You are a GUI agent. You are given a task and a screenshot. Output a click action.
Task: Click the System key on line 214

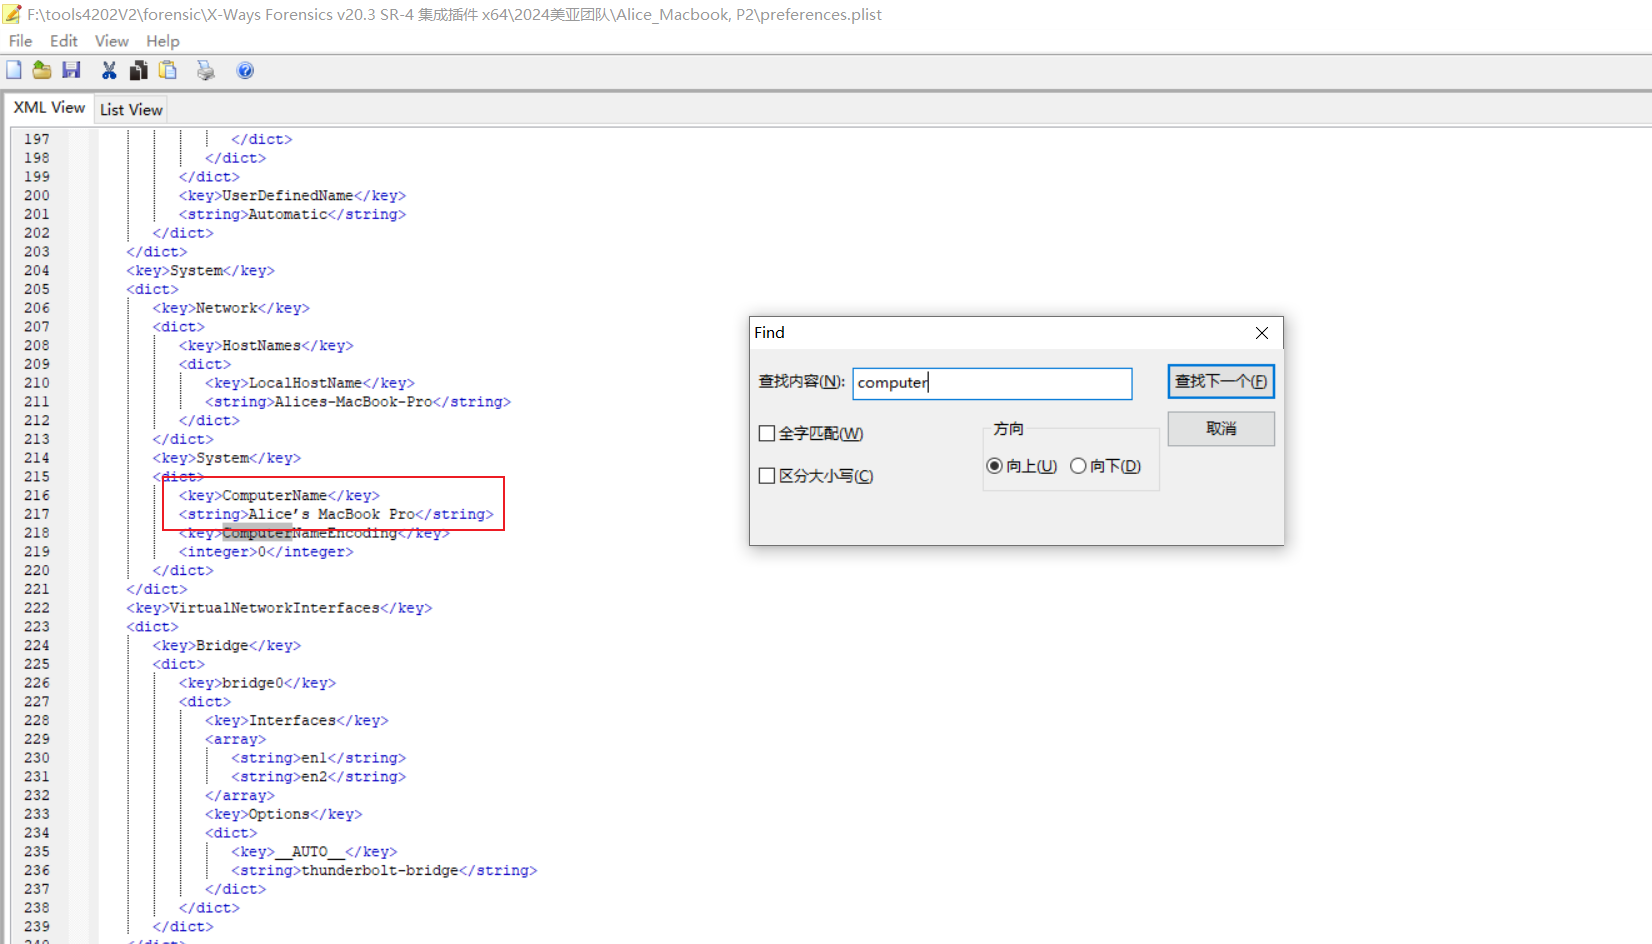coord(227,458)
